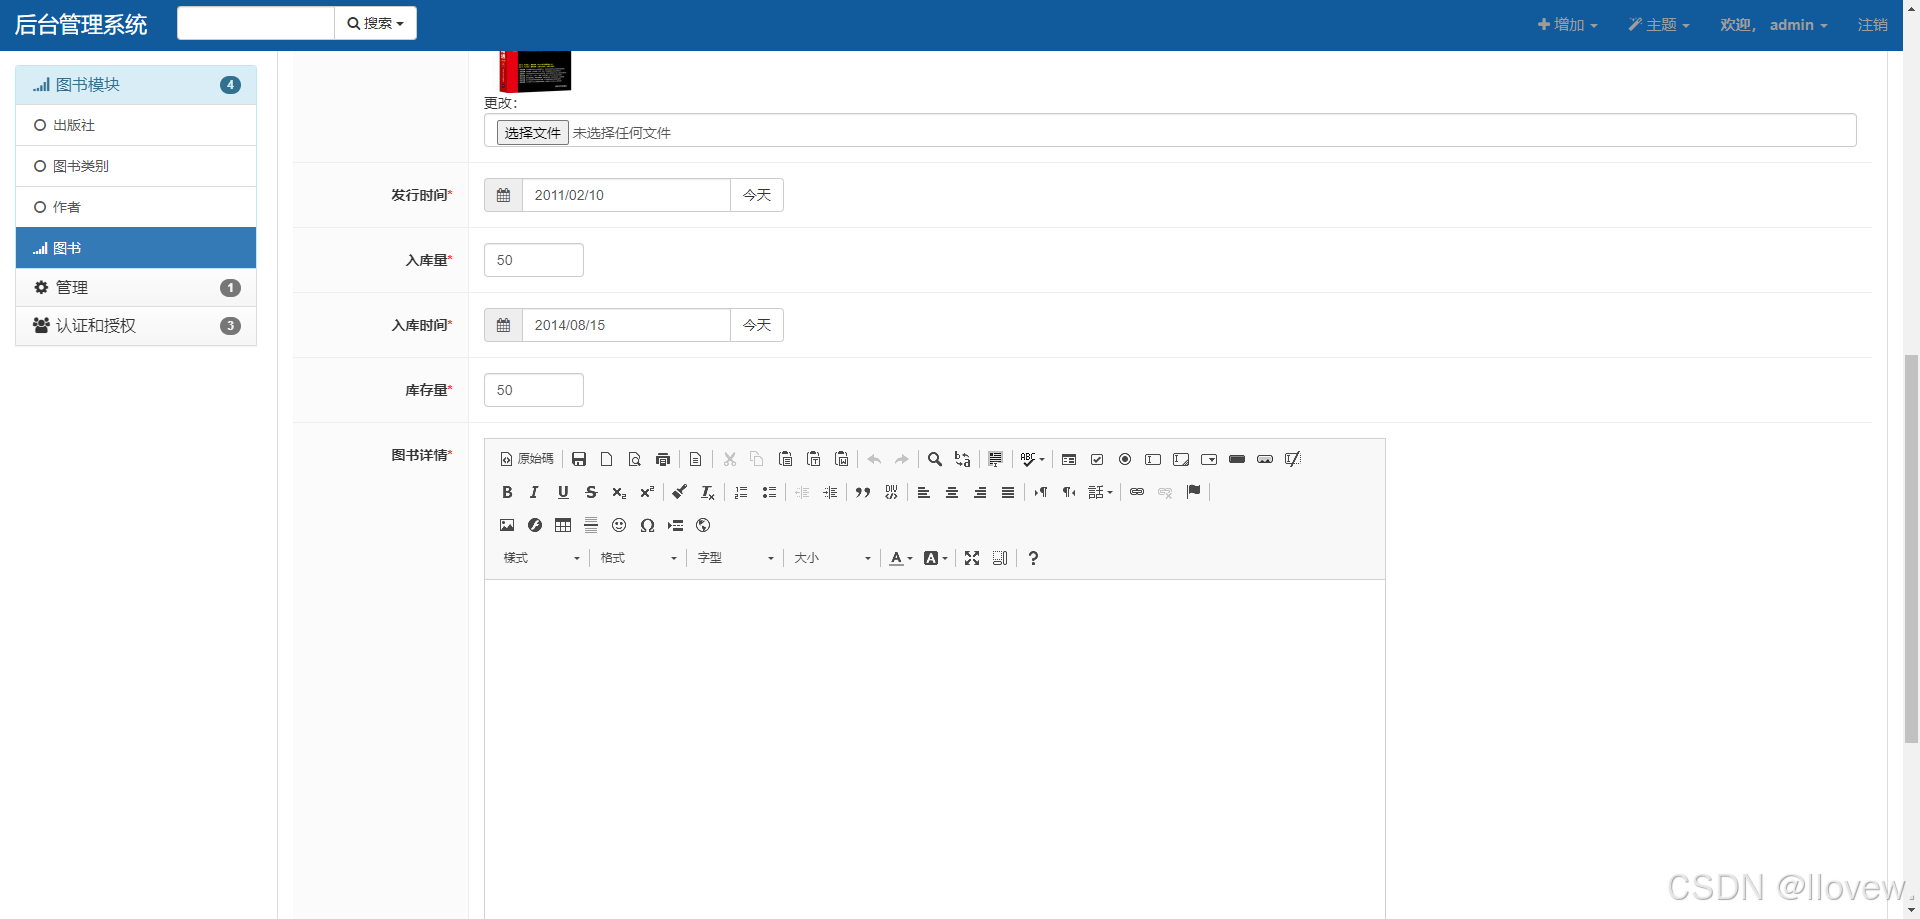
Task: Click 今天 next to 发行时间
Action: click(757, 195)
